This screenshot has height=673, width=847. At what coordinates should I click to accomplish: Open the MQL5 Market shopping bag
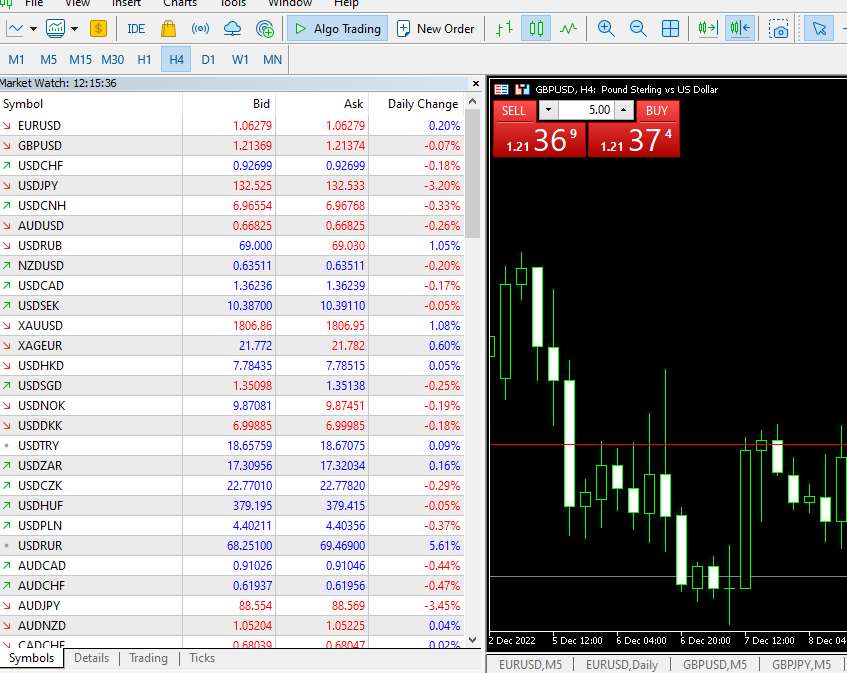(x=169, y=29)
